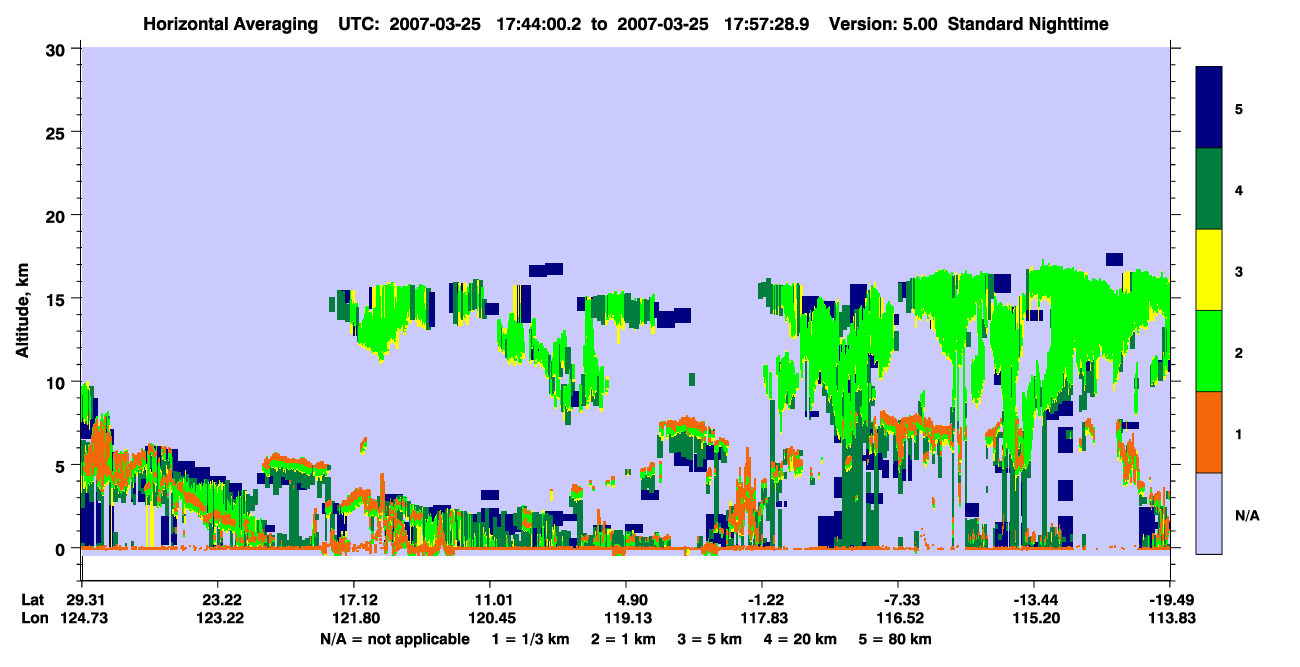Click the legend text 'N/A = not applicable'
The height and width of the screenshot is (667, 1300).
[394, 639]
